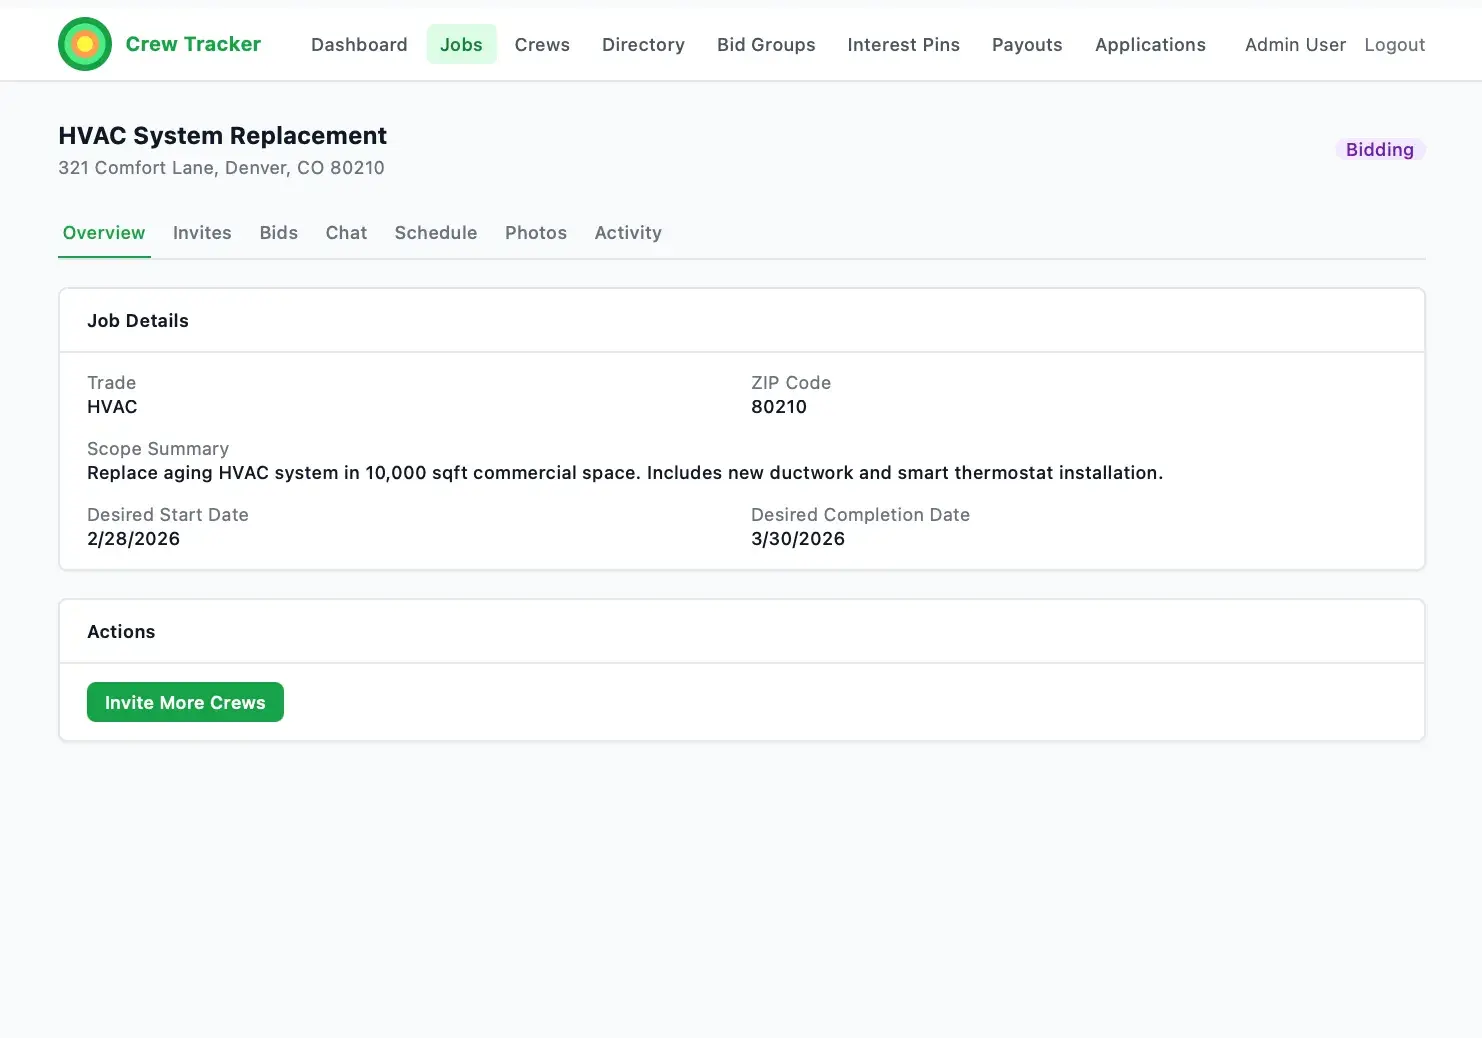Go to Applications in the navbar
The height and width of the screenshot is (1038, 1482).
[x=1150, y=45]
